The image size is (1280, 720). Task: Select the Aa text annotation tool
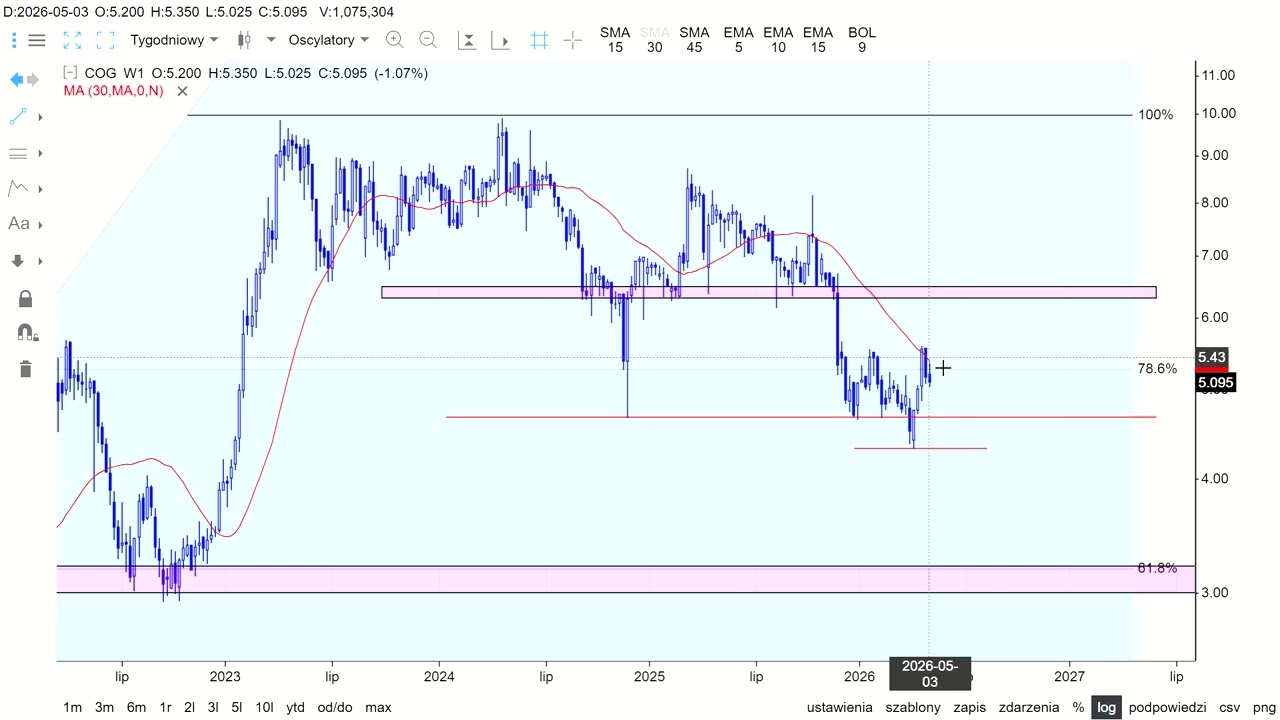pos(18,224)
